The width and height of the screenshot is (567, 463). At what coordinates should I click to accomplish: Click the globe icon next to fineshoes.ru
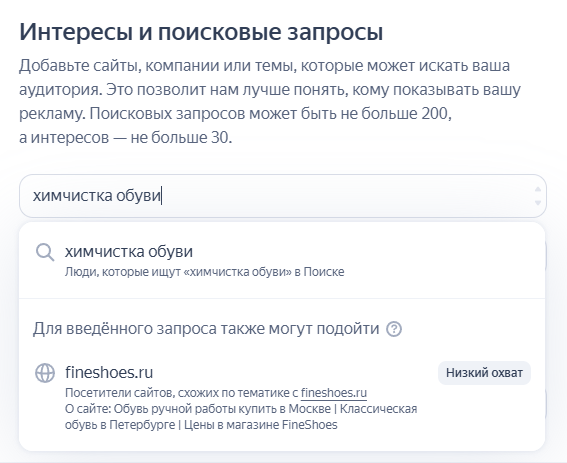click(45, 373)
